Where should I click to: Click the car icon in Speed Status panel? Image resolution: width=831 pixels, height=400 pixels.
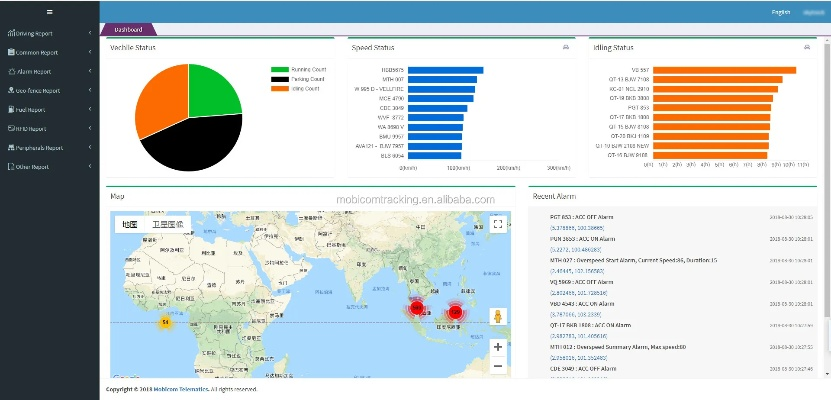click(x=567, y=47)
